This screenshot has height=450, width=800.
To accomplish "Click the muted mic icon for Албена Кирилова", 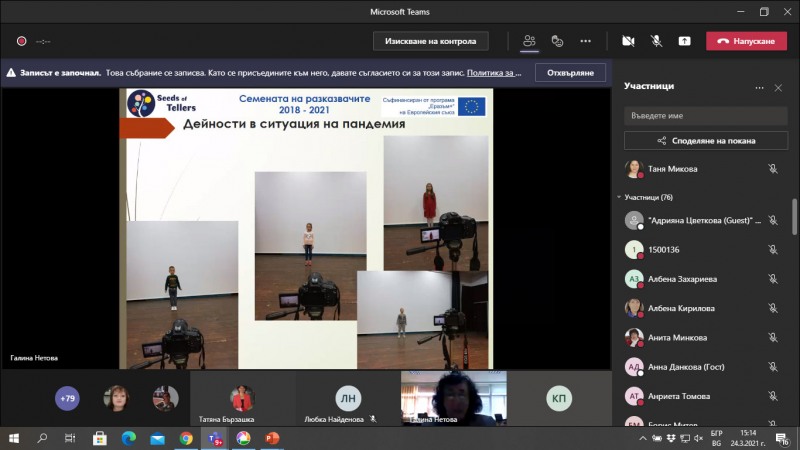I will [x=773, y=308].
